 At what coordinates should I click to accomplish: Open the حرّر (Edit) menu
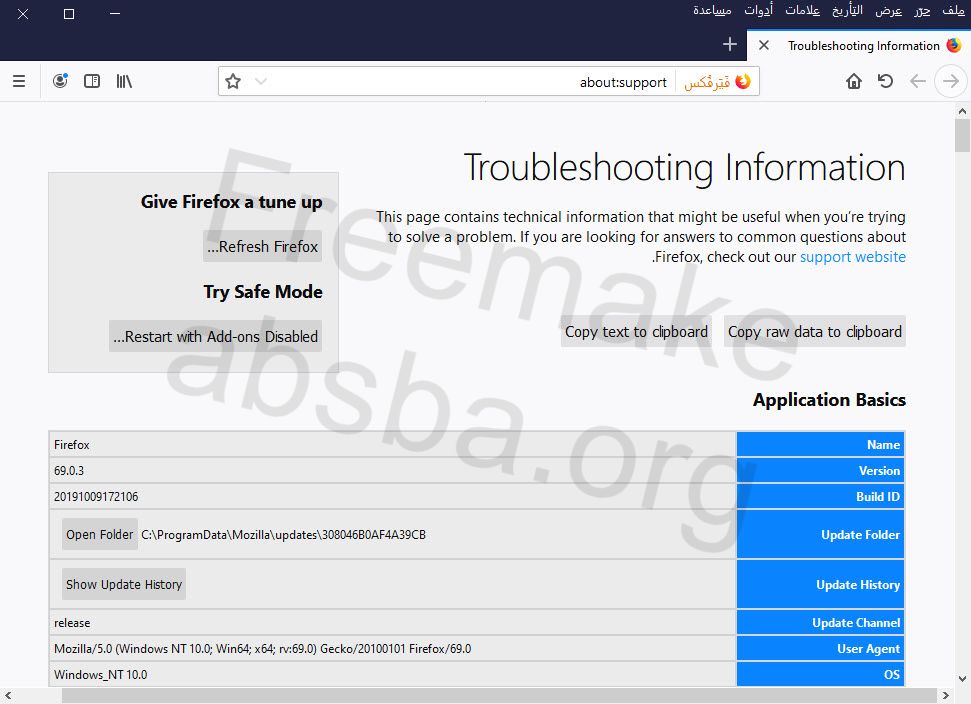tap(922, 10)
